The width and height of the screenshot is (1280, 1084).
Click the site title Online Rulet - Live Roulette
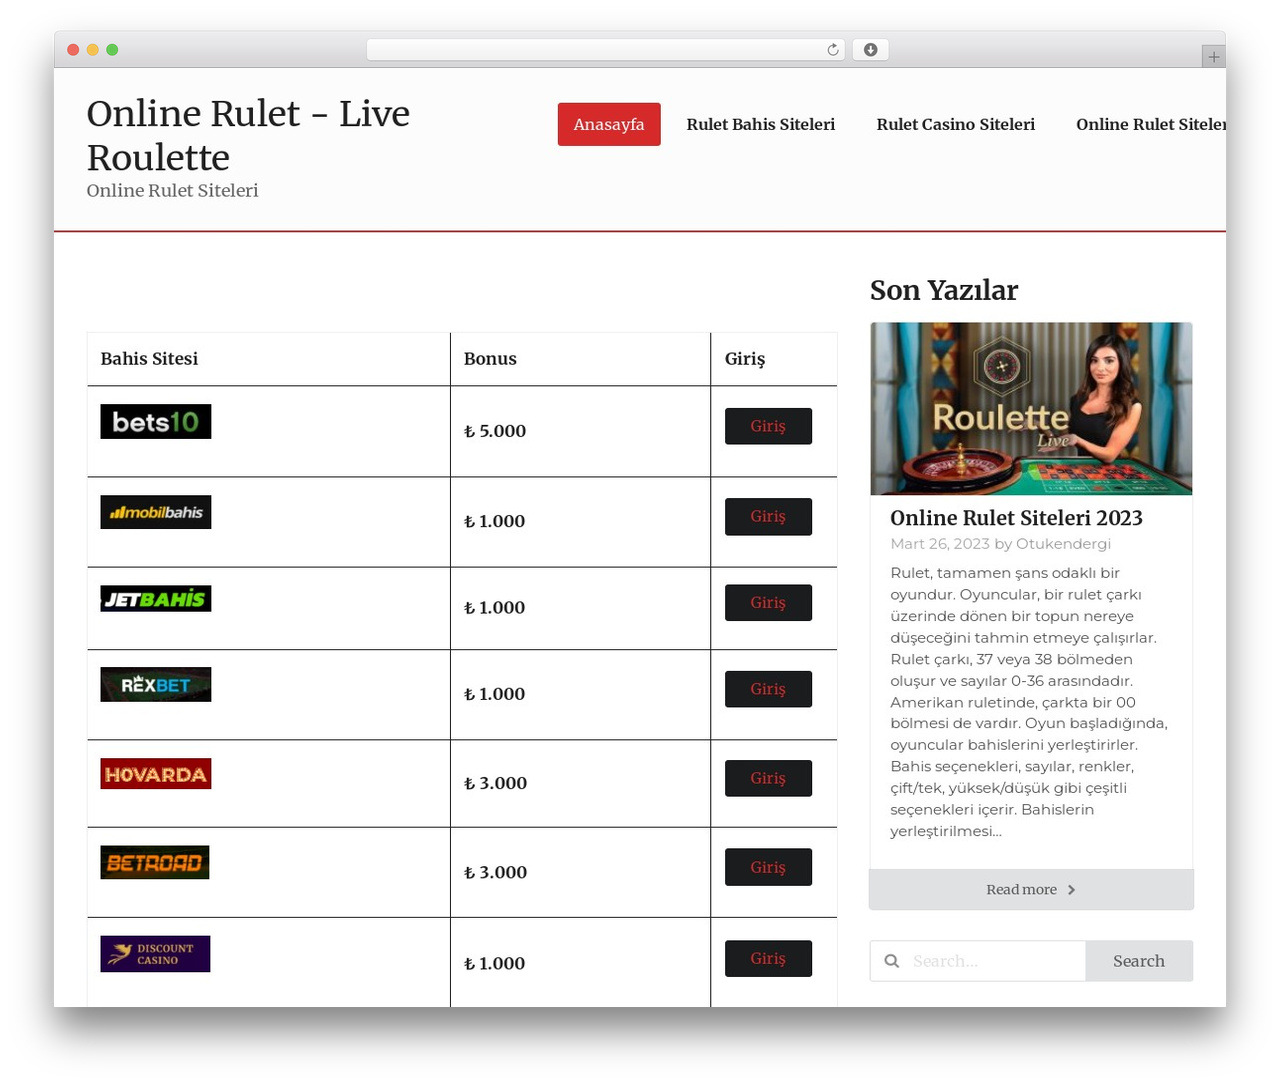point(248,135)
